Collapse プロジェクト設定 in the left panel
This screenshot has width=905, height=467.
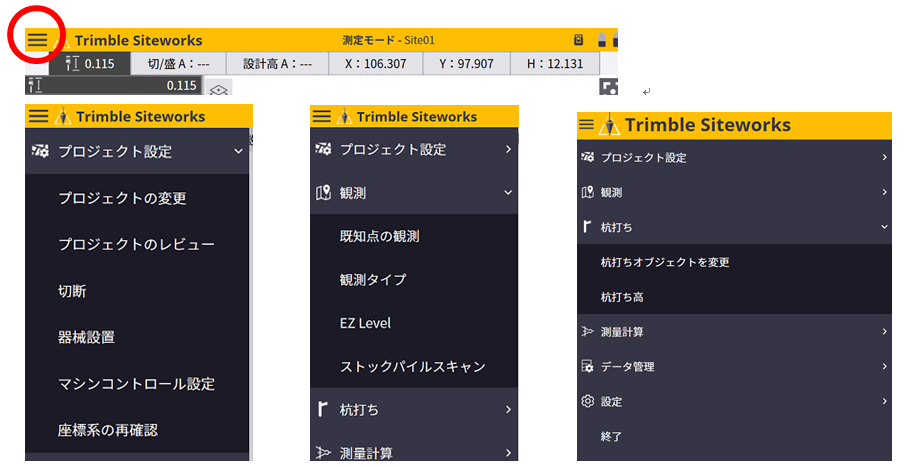[238, 152]
